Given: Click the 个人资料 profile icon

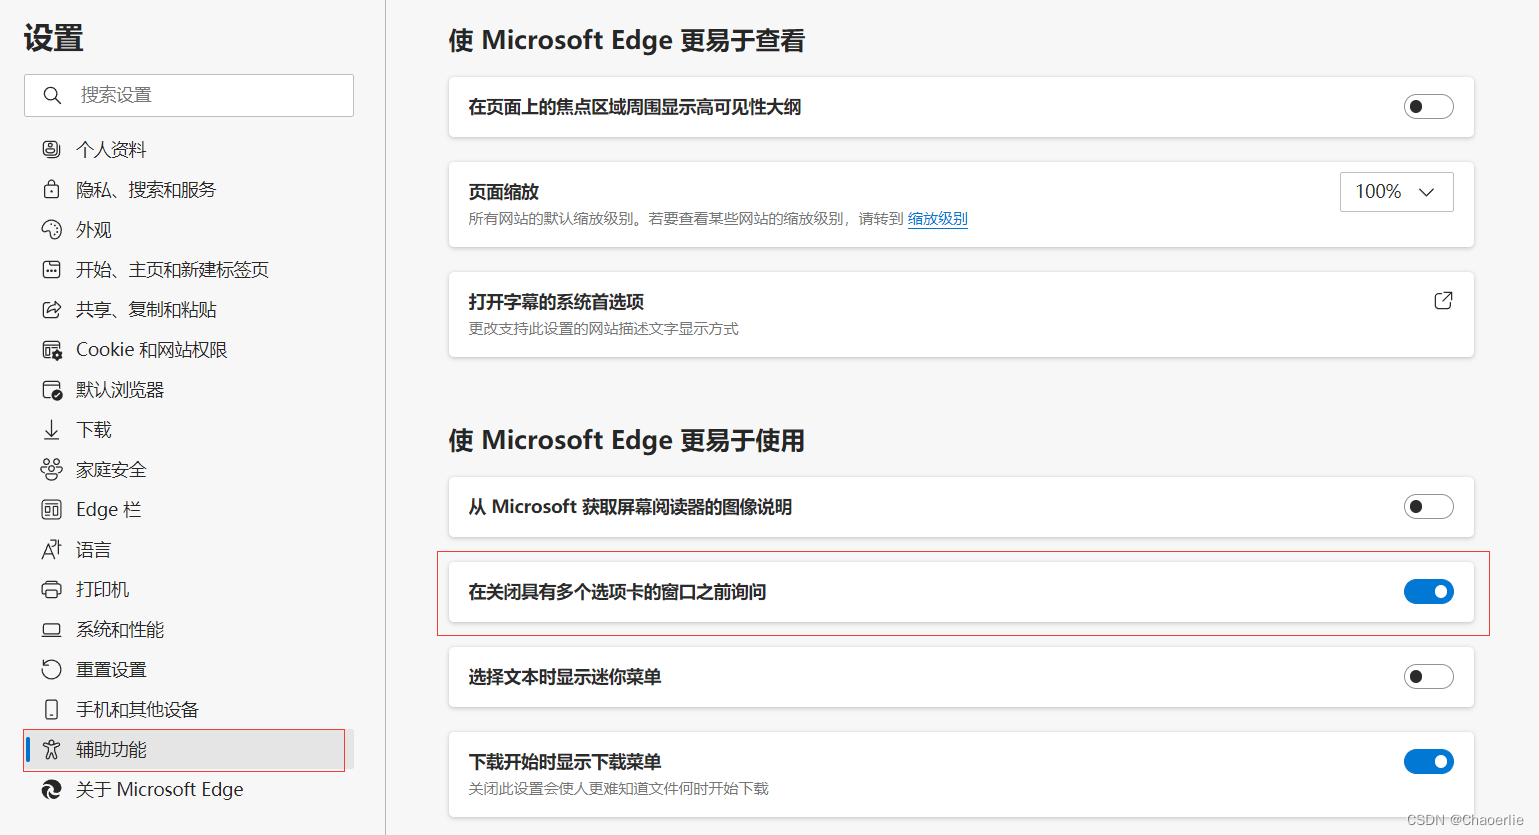Looking at the screenshot, I should pyautogui.click(x=51, y=149).
